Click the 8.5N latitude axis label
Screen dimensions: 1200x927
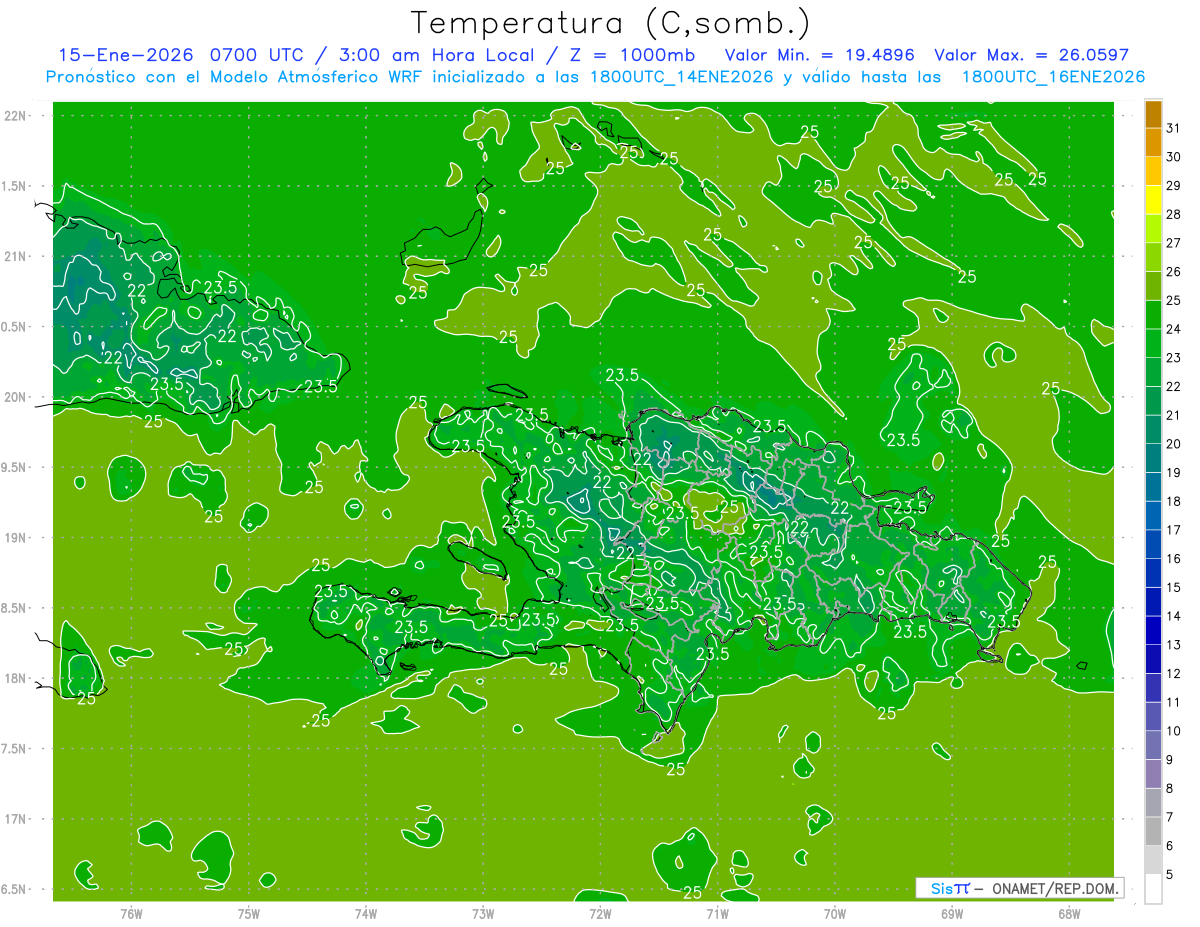point(14,608)
